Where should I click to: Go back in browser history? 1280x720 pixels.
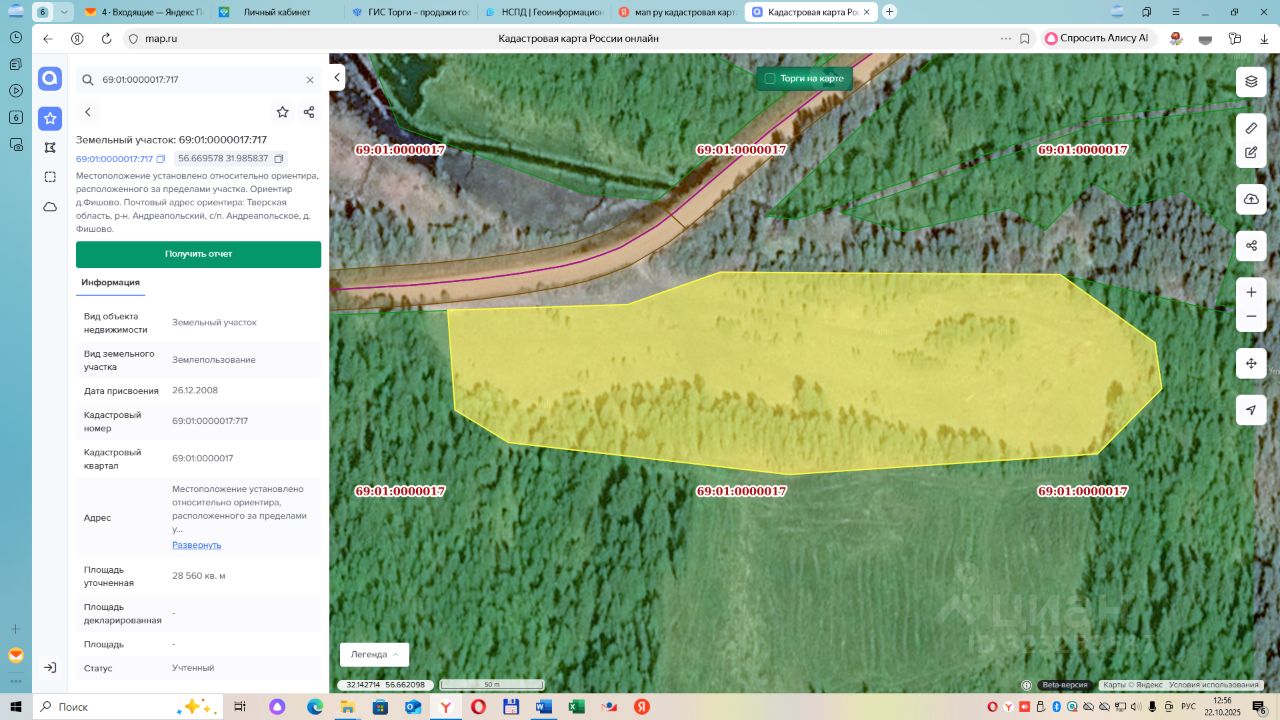(48, 38)
